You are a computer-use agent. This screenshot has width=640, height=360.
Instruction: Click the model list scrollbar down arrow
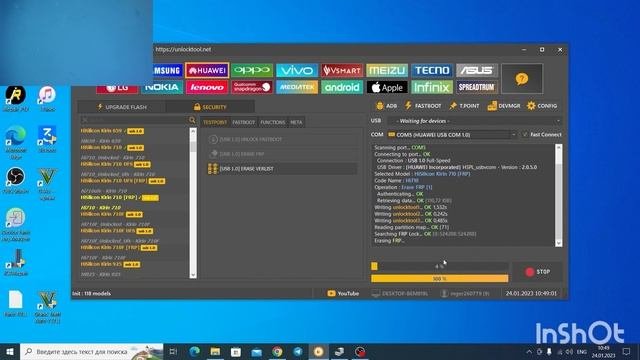(193, 275)
